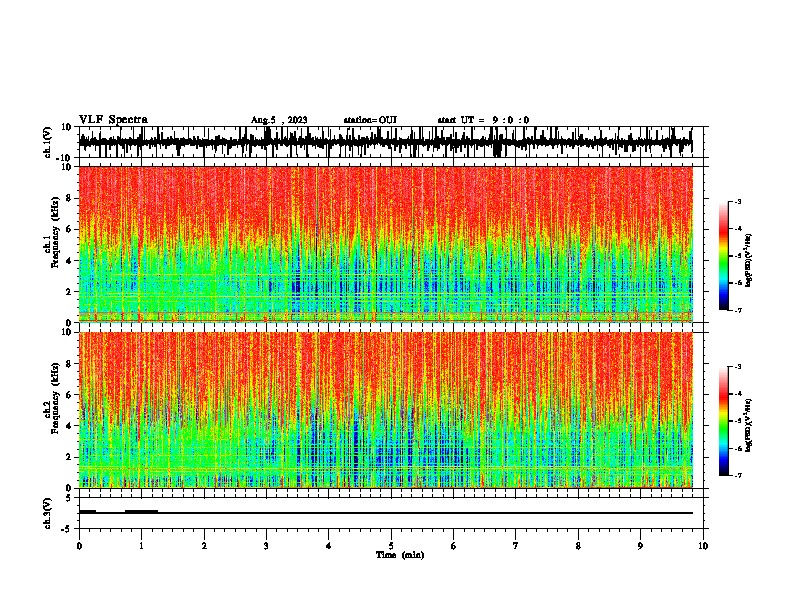Click the 6 kHz tick on the ch.1 spectrogram axis
This screenshot has width=792, height=612.
tap(70, 229)
